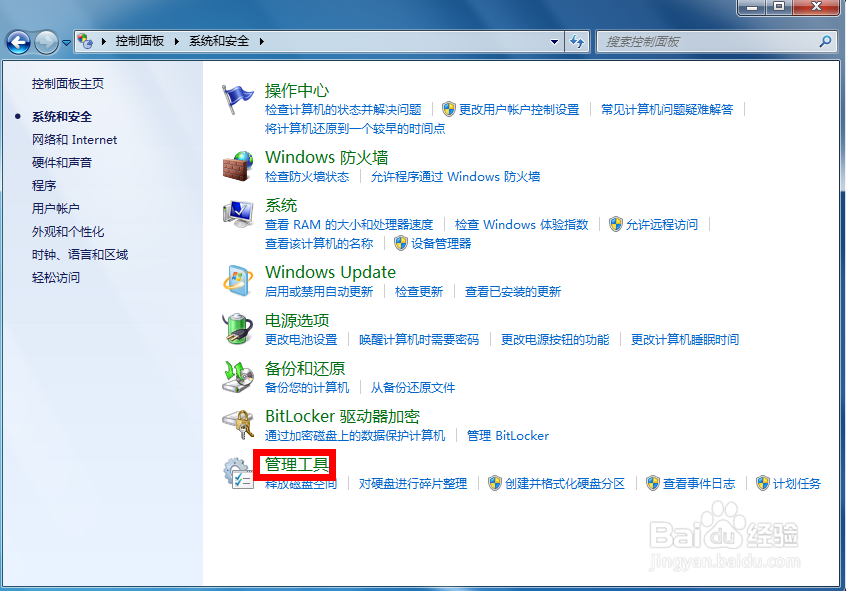Expand the arrow after 系统和安全 breadcrumb
Image resolution: width=846 pixels, height=591 pixels.
(262, 42)
